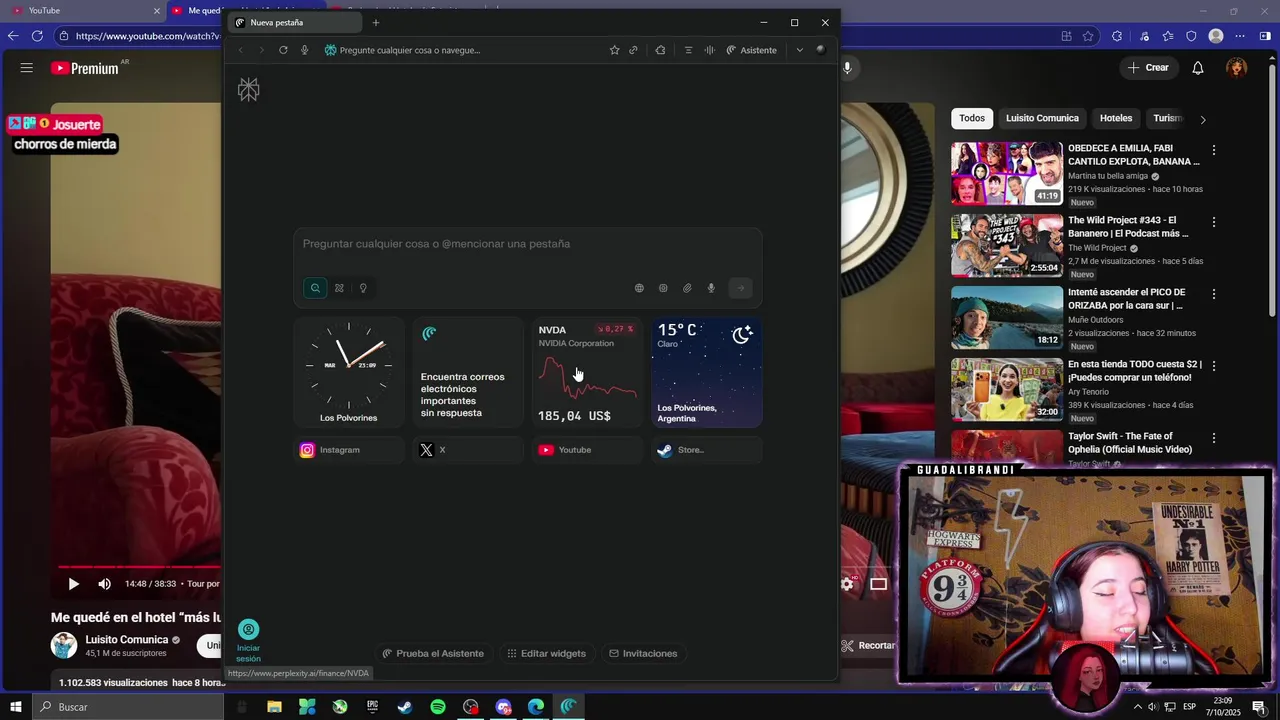This screenshot has width=1280, height=720.
Task: Click the microphone icon in Comet address bar
Action: pyautogui.click(x=305, y=50)
